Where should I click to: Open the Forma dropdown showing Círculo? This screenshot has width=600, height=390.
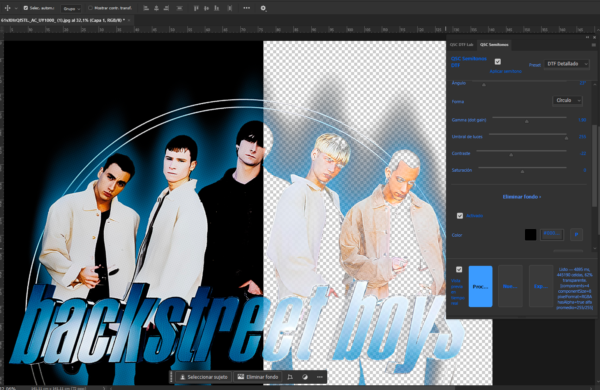(567, 100)
